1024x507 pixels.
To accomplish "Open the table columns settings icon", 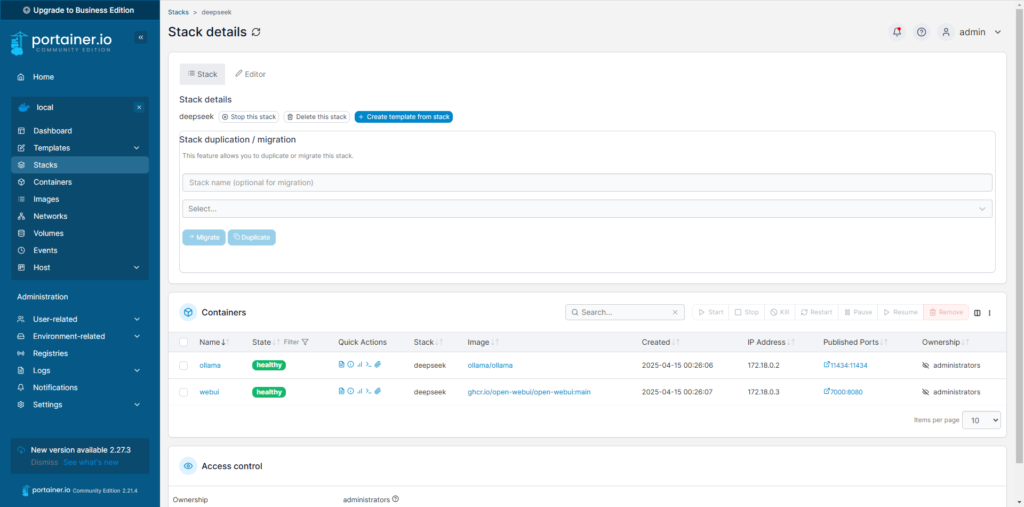I will tap(978, 312).
